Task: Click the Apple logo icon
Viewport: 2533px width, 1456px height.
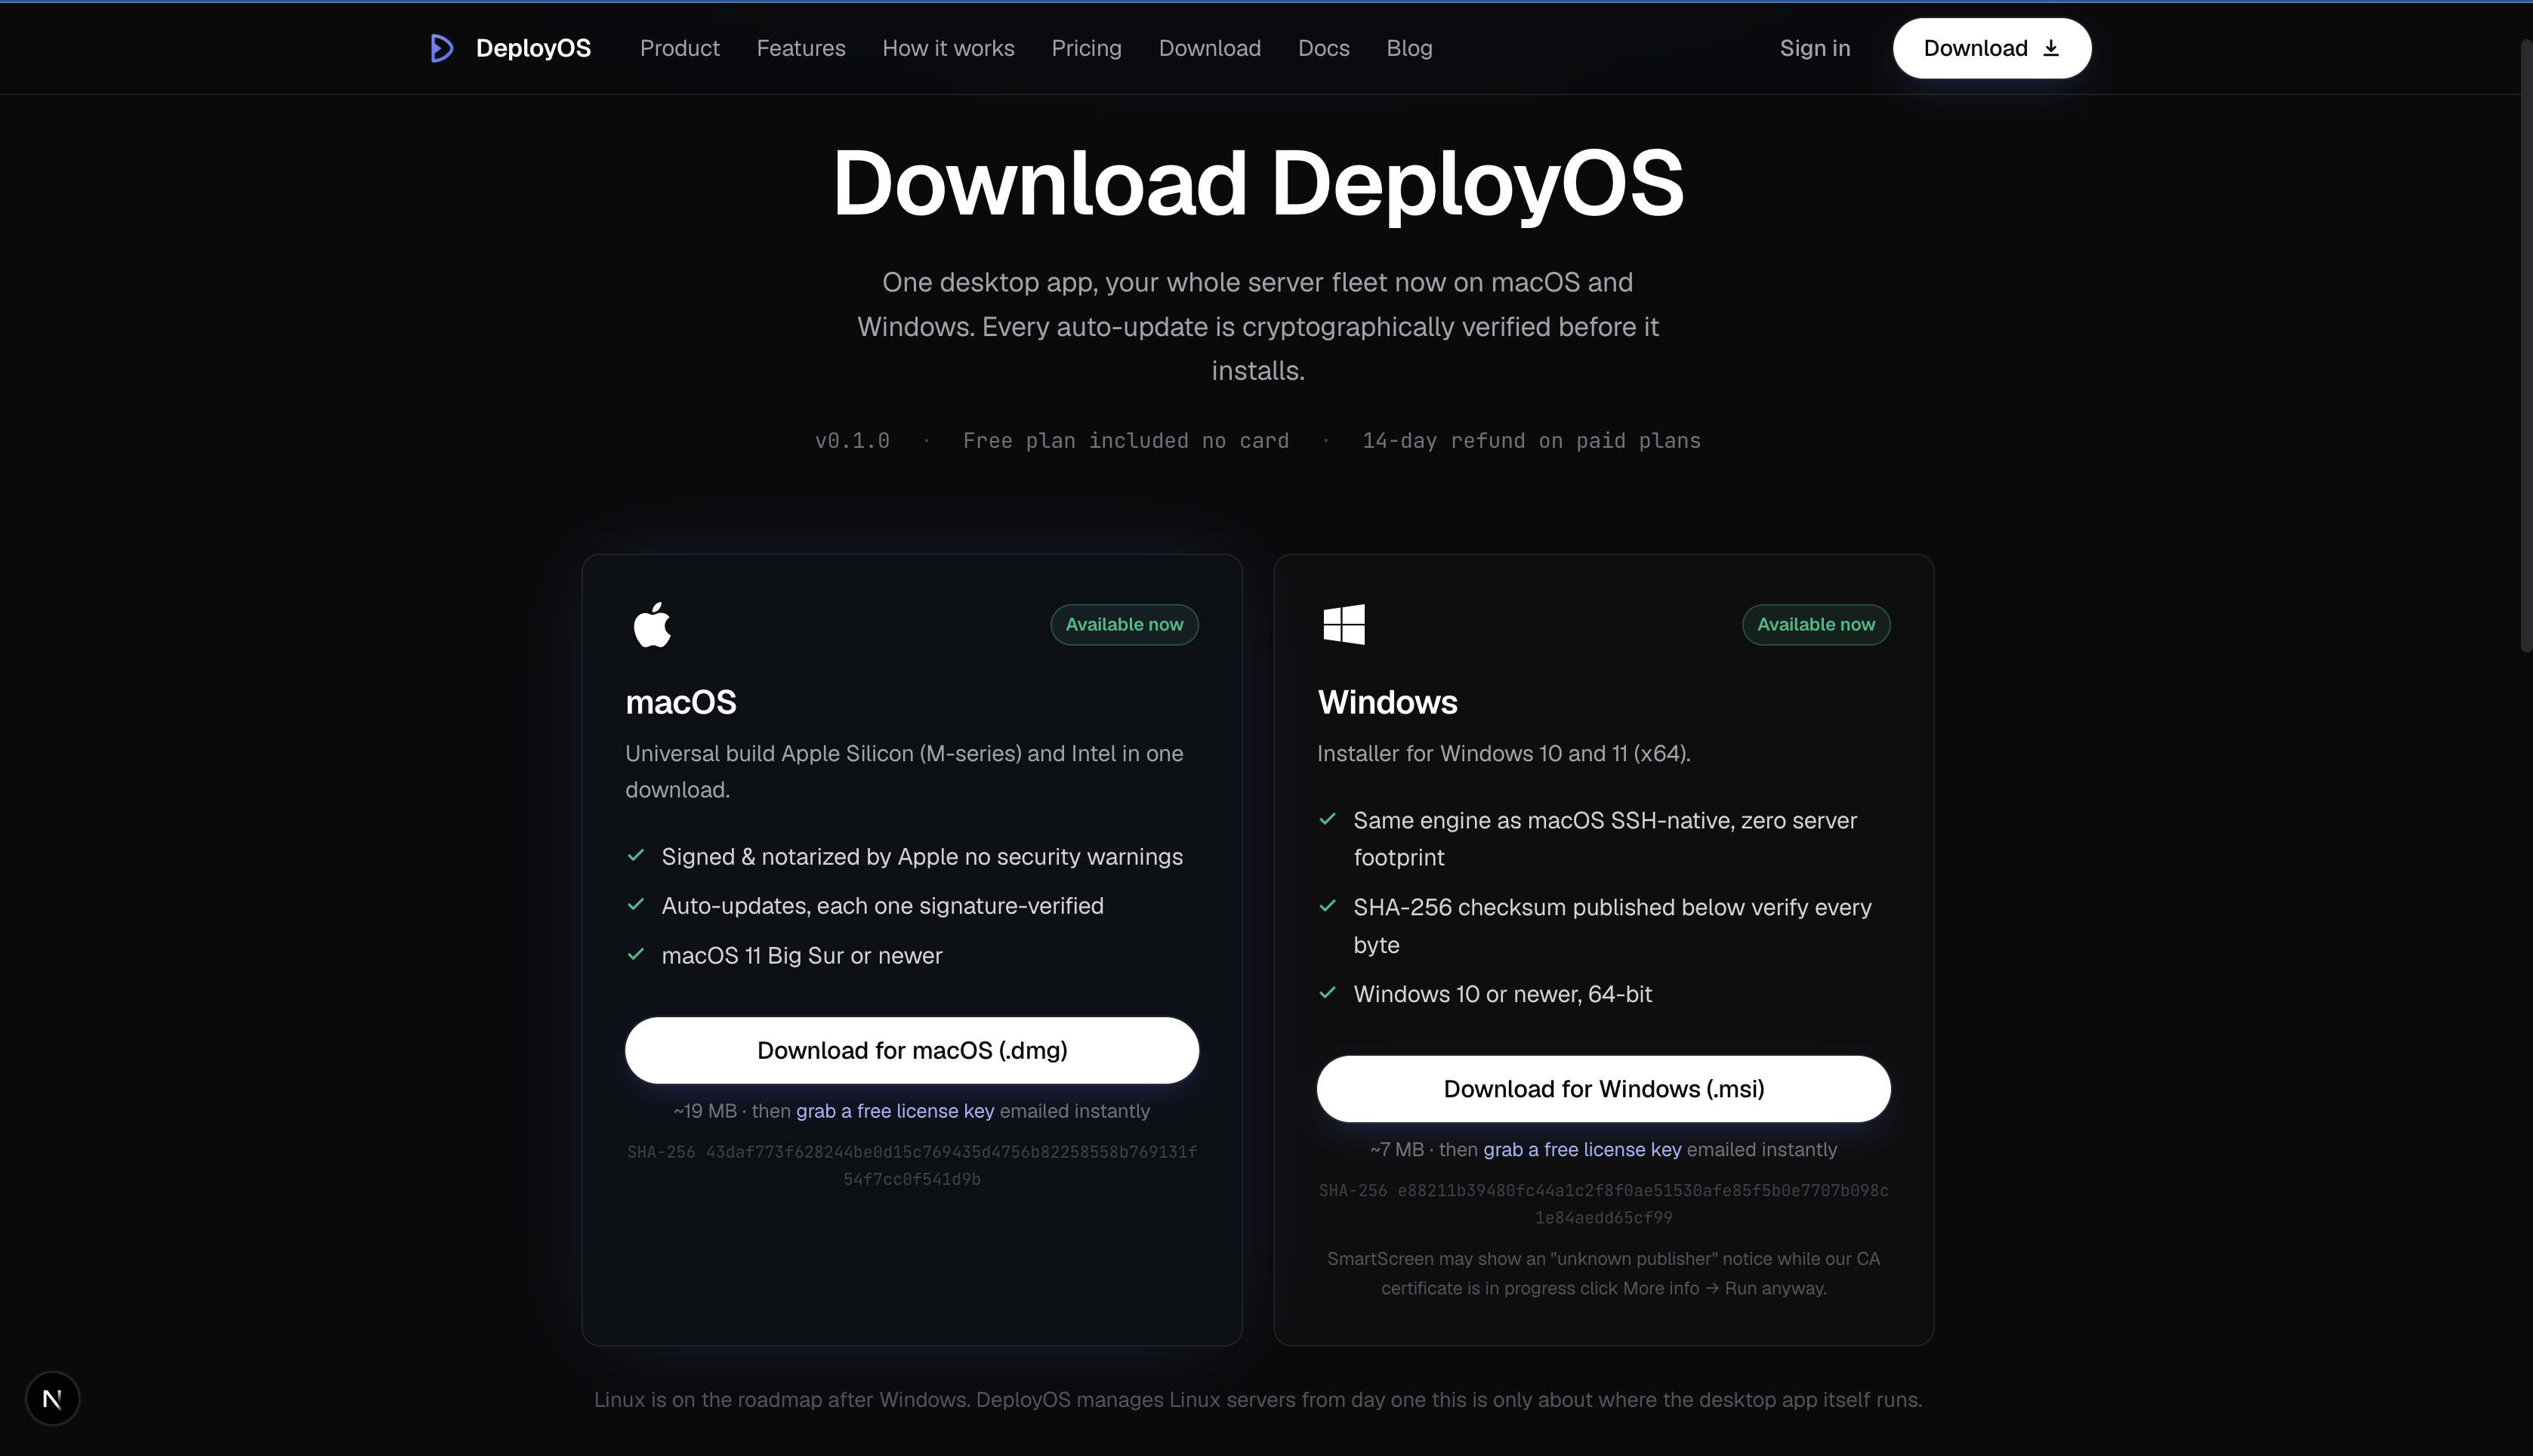Action: (652, 624)
